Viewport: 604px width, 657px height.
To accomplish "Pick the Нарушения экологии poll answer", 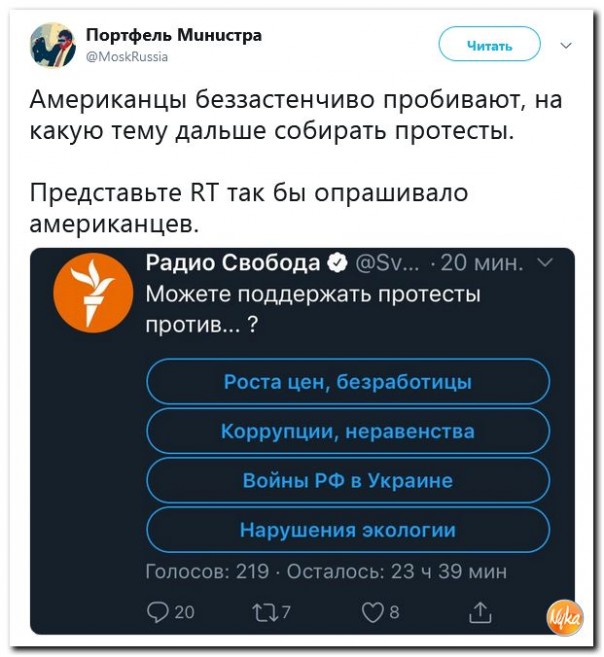I will coord(347,530).
